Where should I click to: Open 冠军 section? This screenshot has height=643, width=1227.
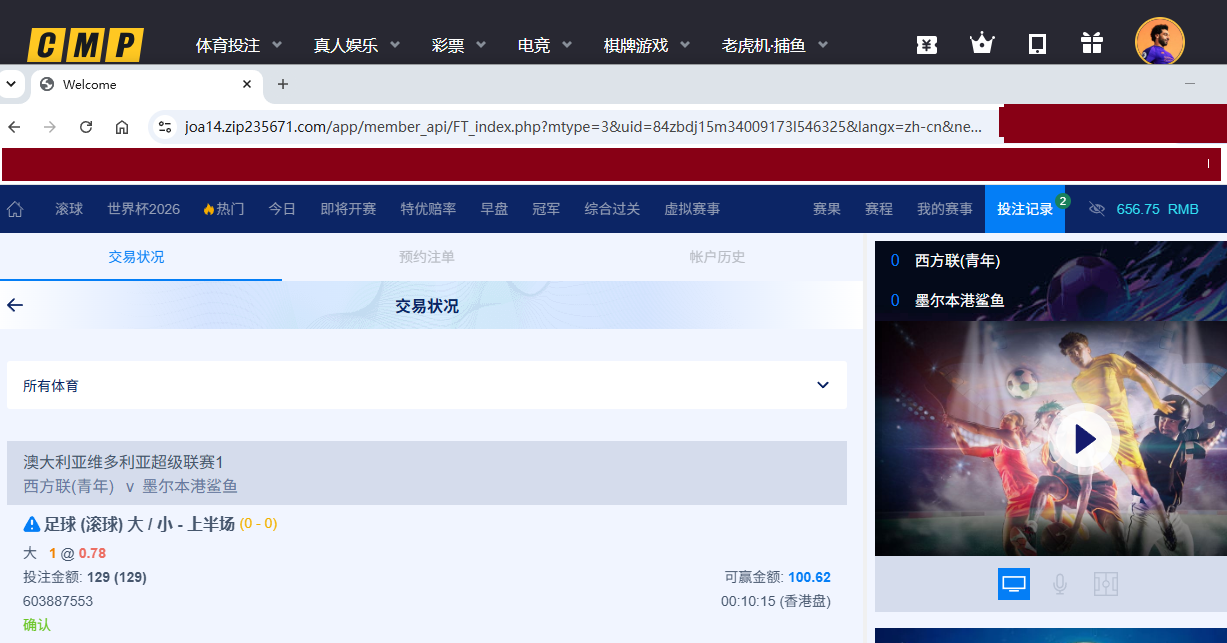point(546,209)
